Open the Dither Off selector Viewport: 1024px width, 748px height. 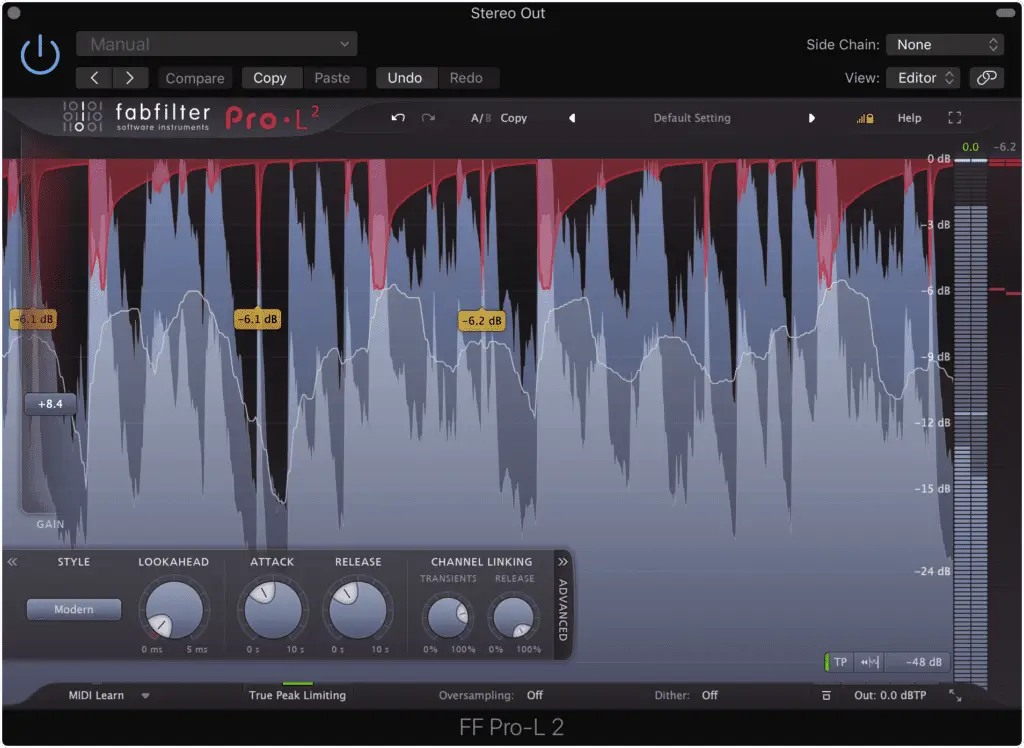pyautogui.click(x=710, y=696)
